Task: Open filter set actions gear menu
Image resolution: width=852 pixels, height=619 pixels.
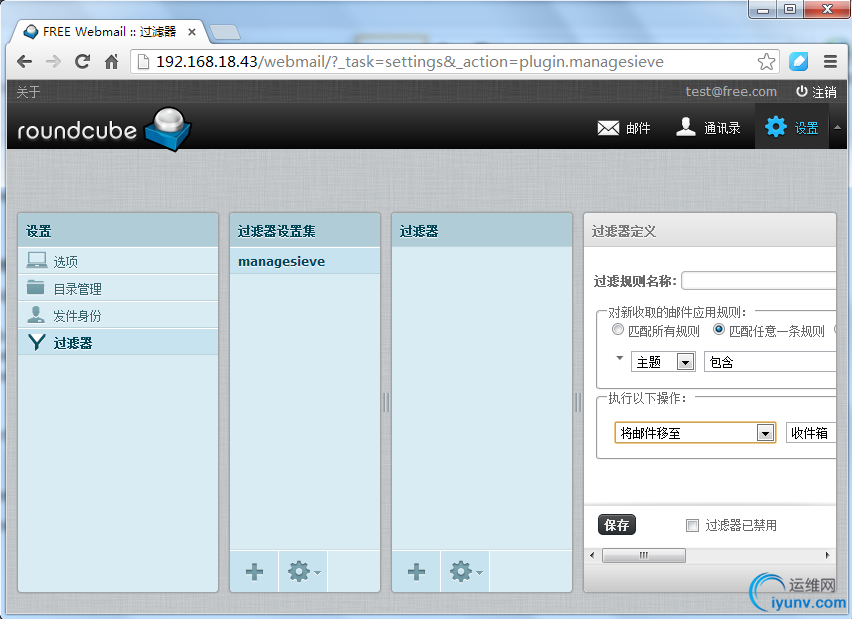Action: [303, 572]
